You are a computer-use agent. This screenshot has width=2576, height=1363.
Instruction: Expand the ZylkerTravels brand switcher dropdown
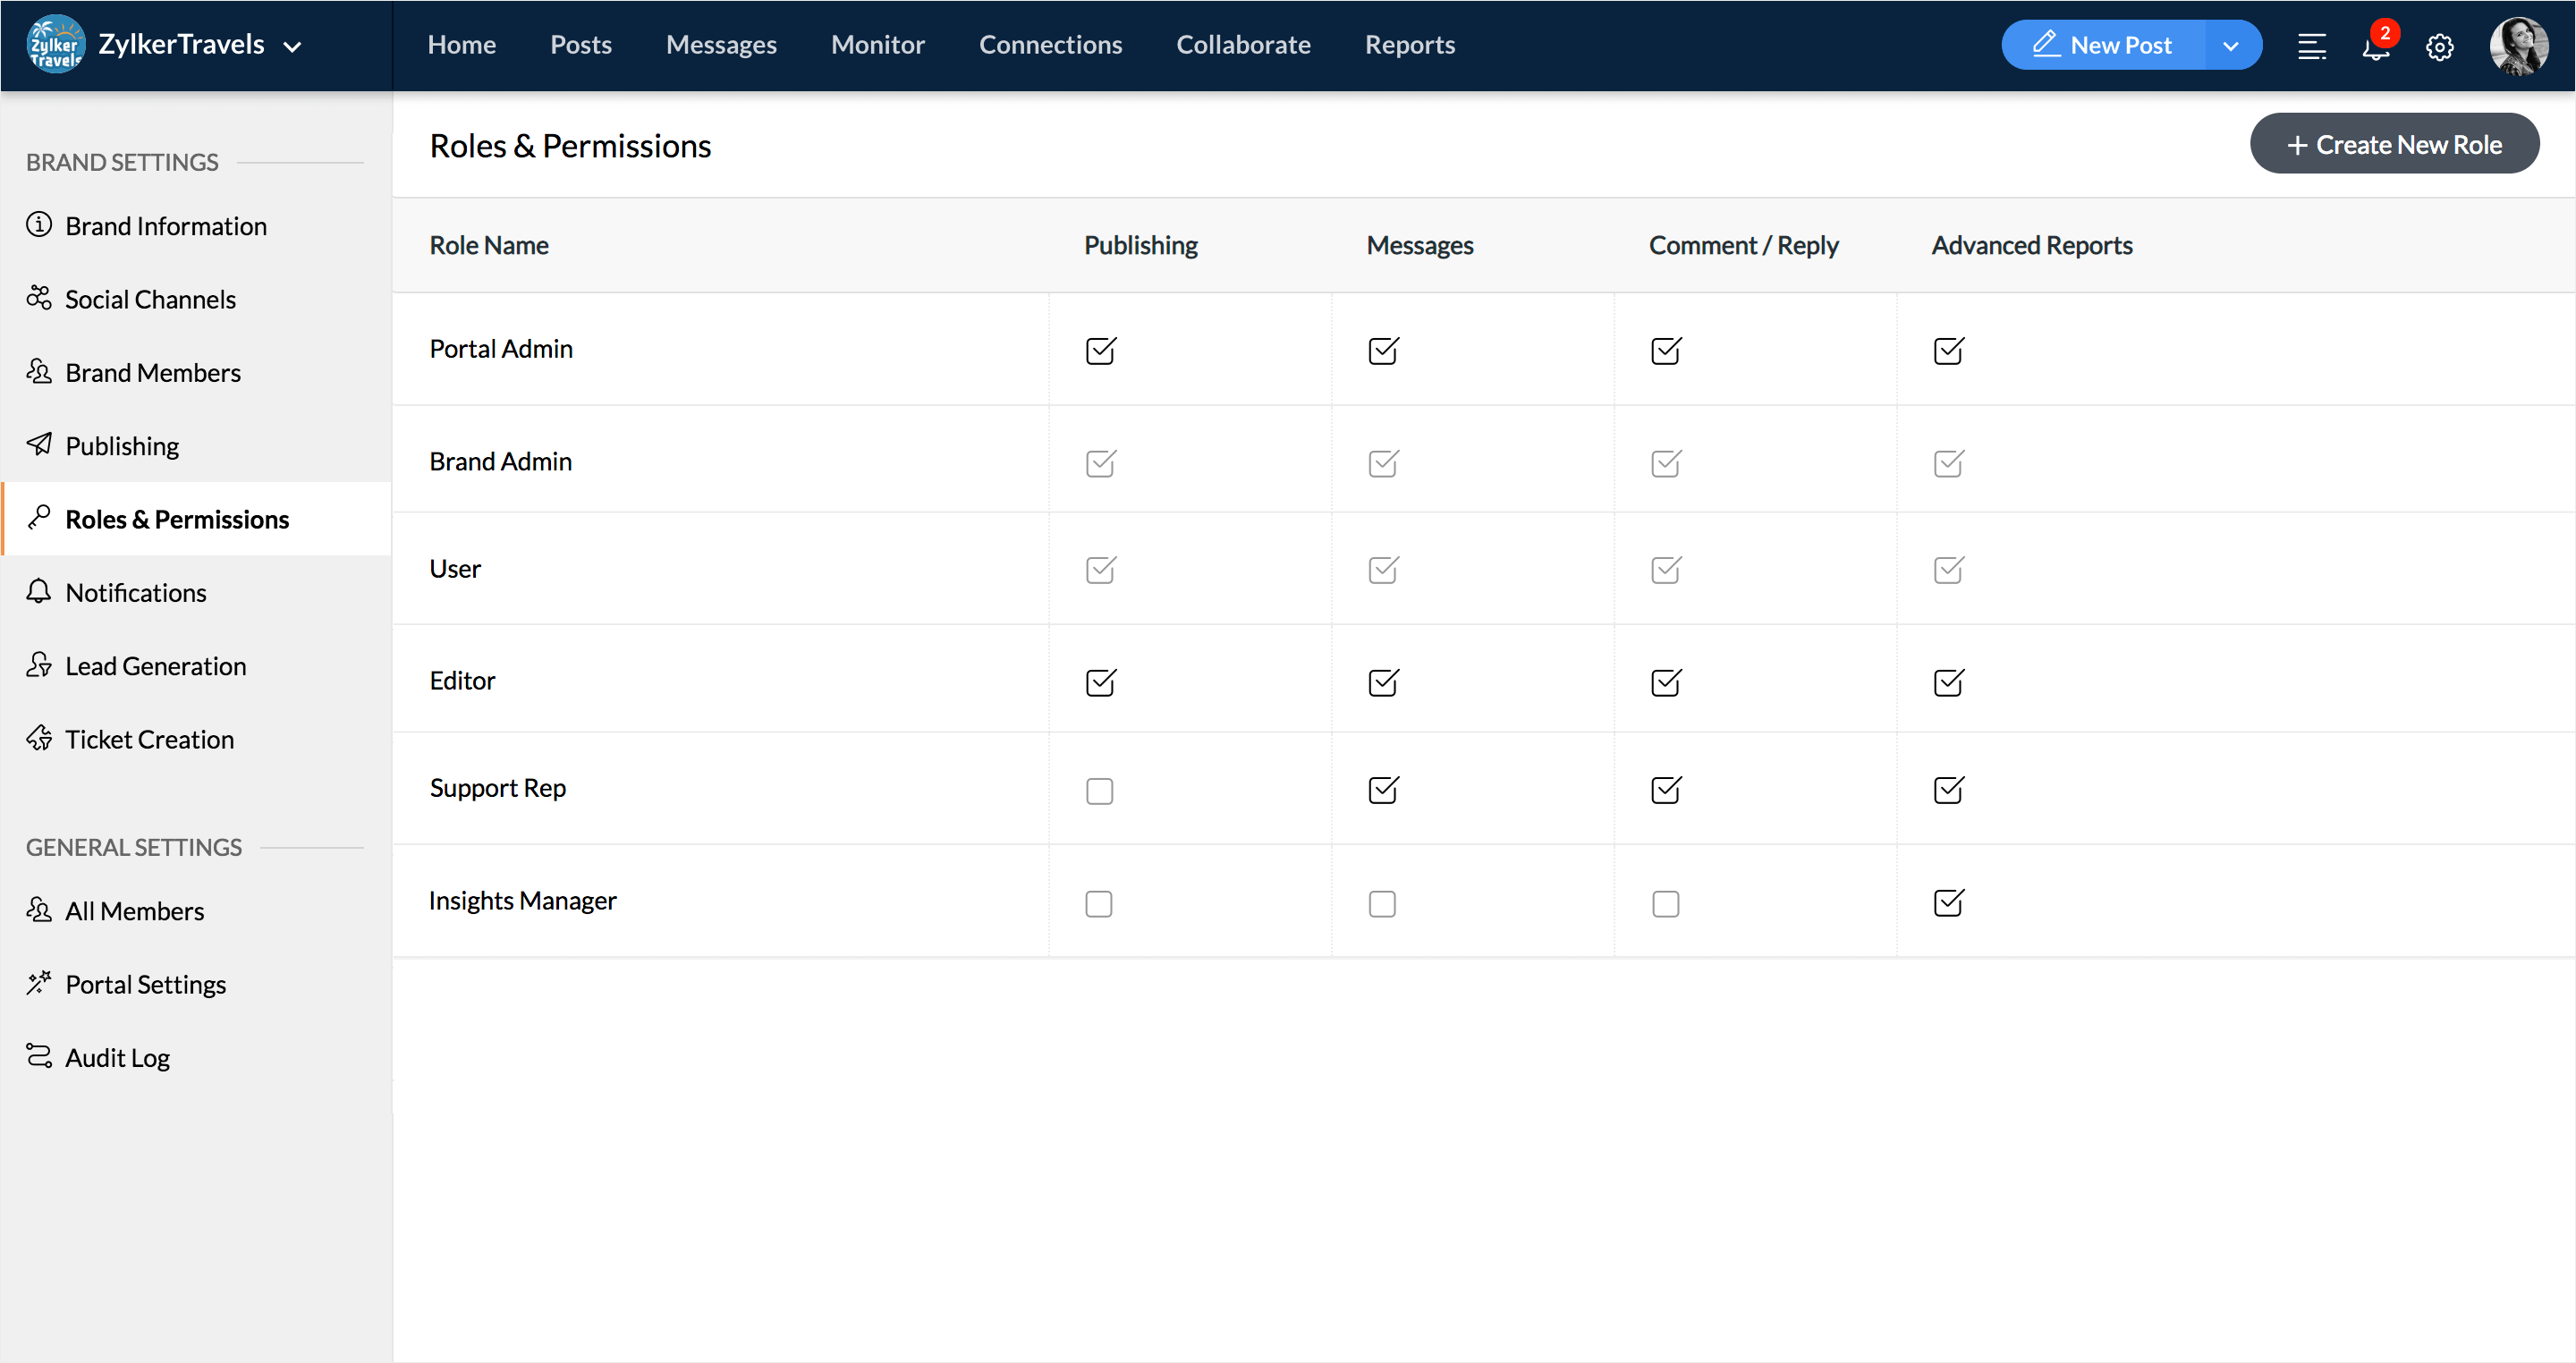293,46
